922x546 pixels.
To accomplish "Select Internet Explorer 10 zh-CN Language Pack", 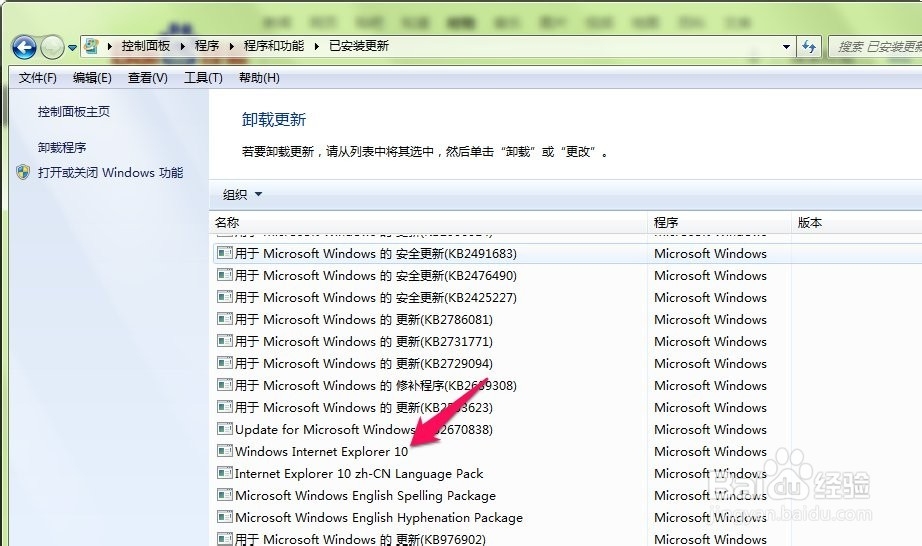I will click(x=566, y=474).
